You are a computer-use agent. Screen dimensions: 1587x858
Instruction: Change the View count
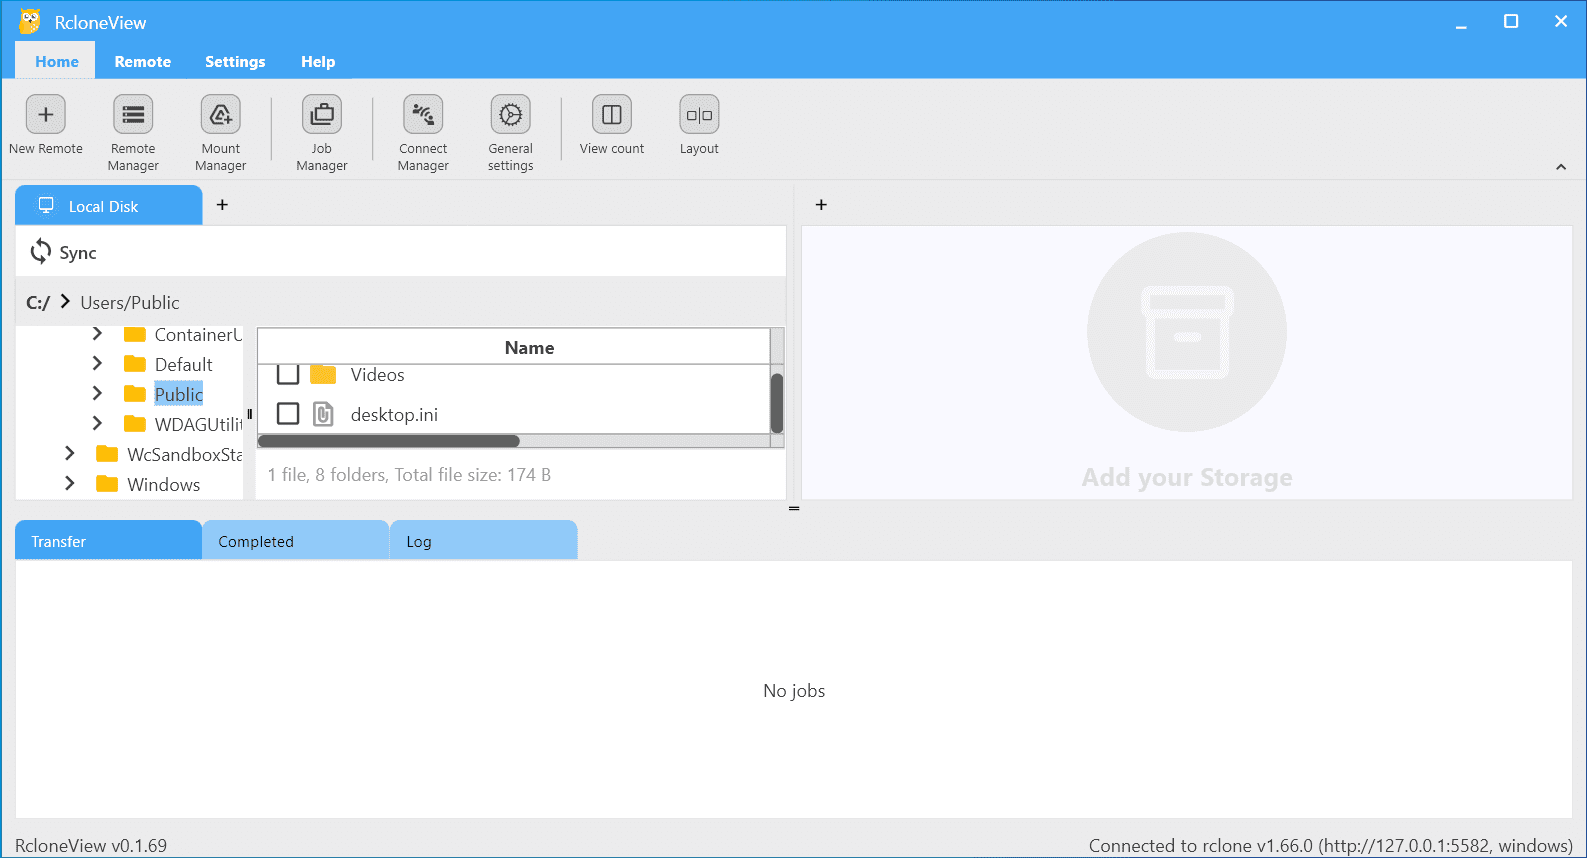pos(612,125)
